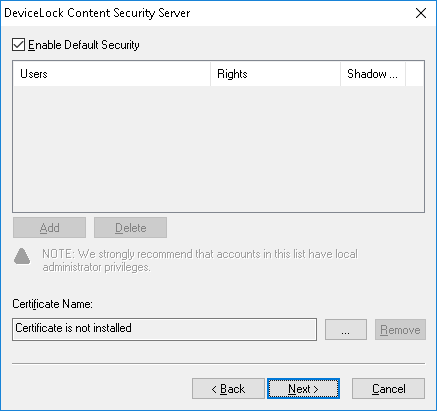437x411 pixels.
Task: Click the Certificate Name label
Action: click(52, 304)
